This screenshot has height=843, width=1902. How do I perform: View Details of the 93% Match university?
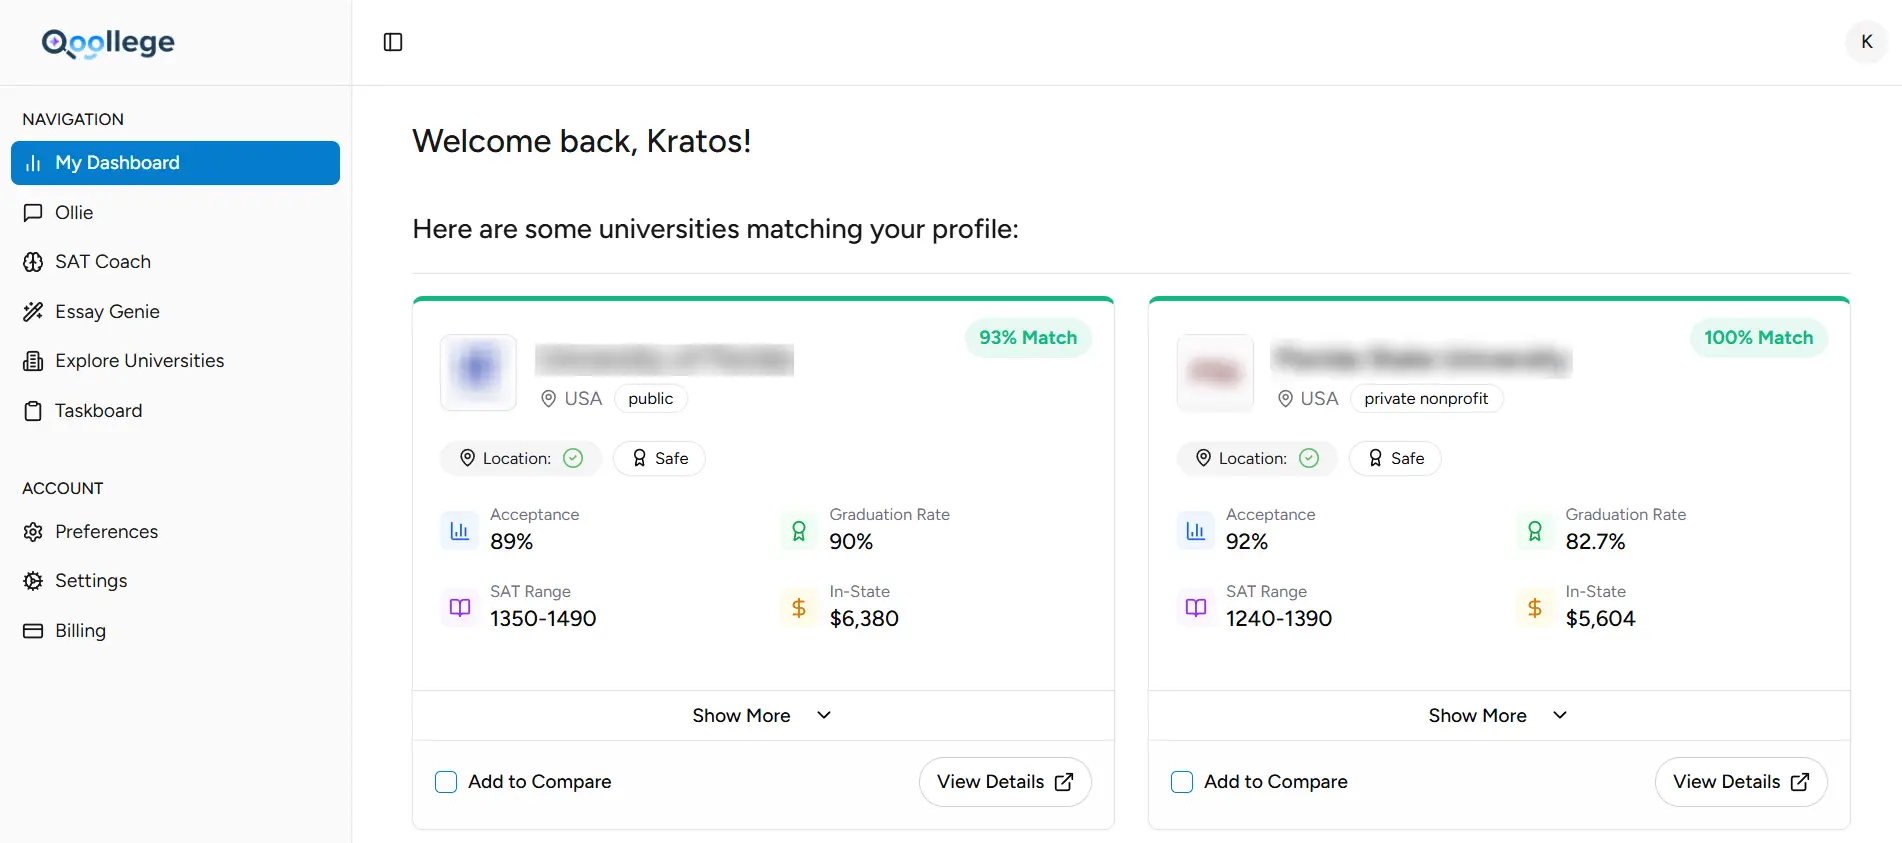point(1004,782)
